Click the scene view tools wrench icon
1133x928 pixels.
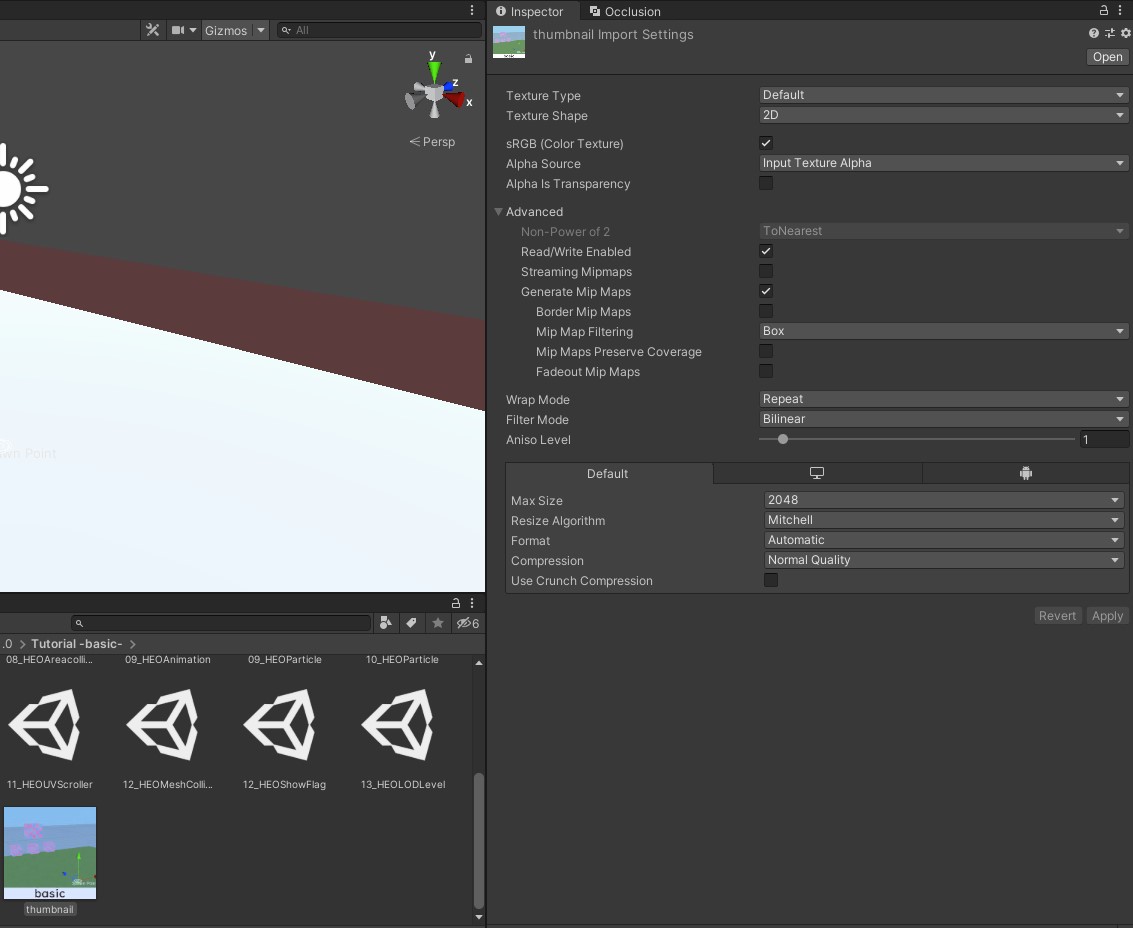(152, 30)
